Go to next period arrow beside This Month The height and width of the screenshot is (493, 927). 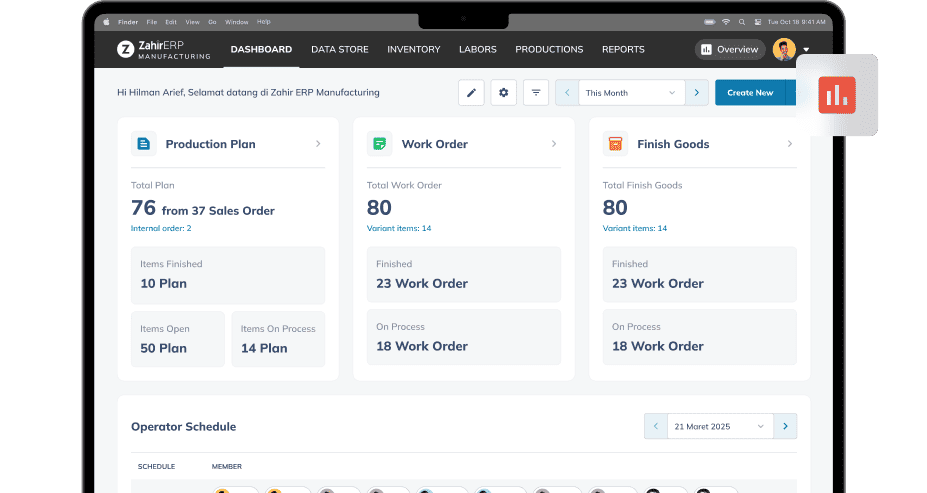point(697,93)
